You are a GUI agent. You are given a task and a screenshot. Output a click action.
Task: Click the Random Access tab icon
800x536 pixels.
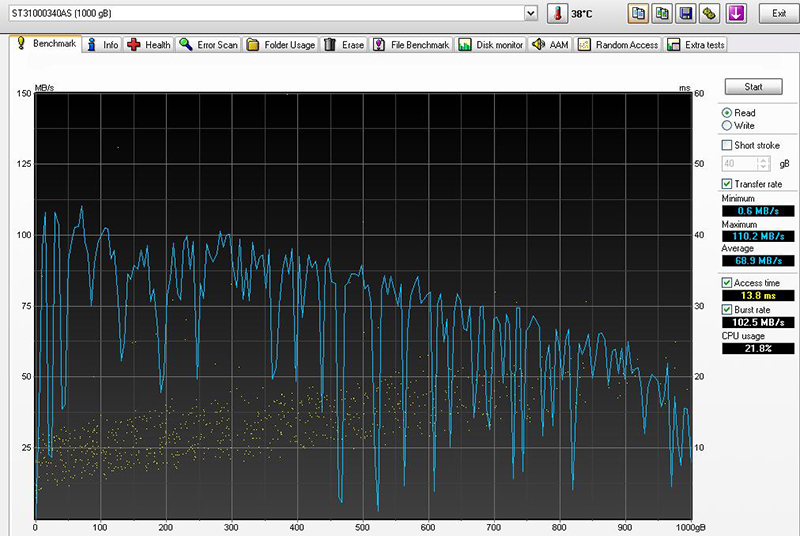click(x=584, y=45)
